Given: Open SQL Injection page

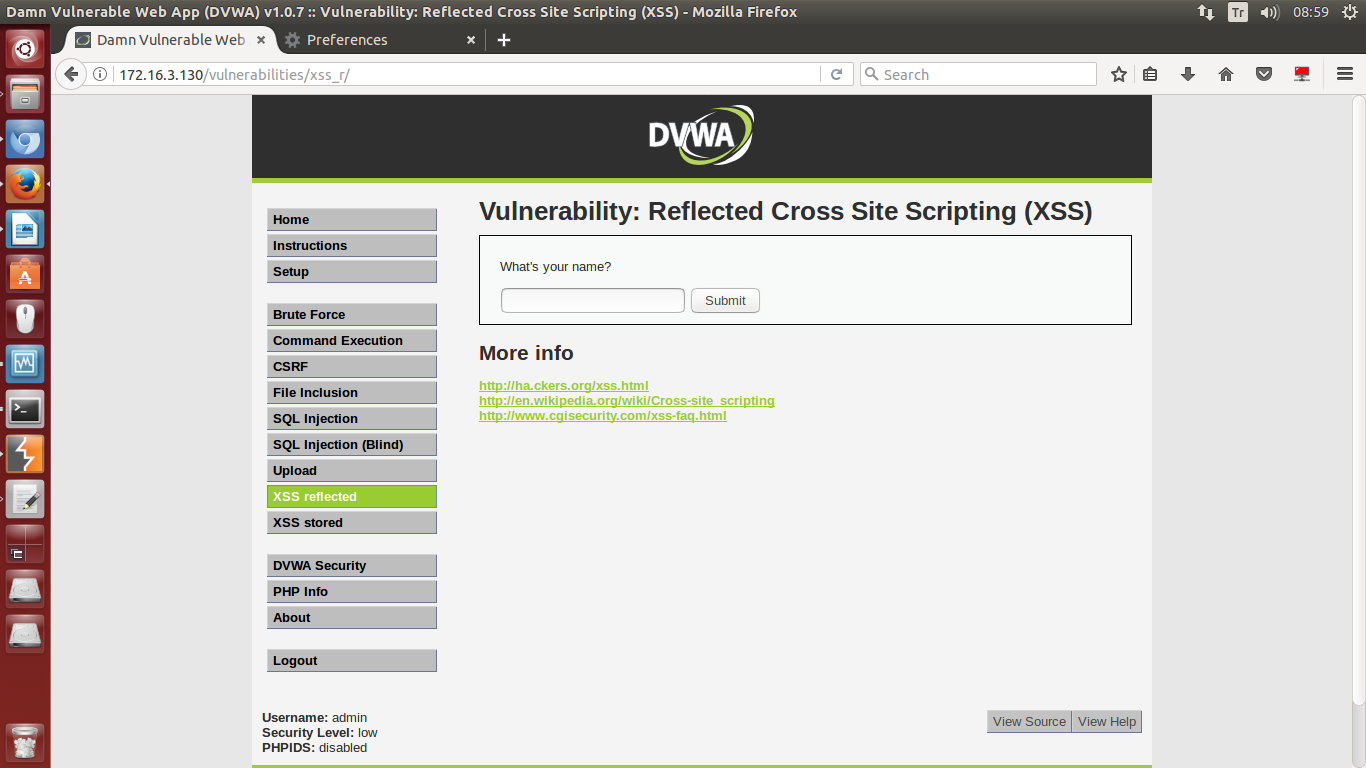Looking at the screenshot, I should (x=352, y=419).
